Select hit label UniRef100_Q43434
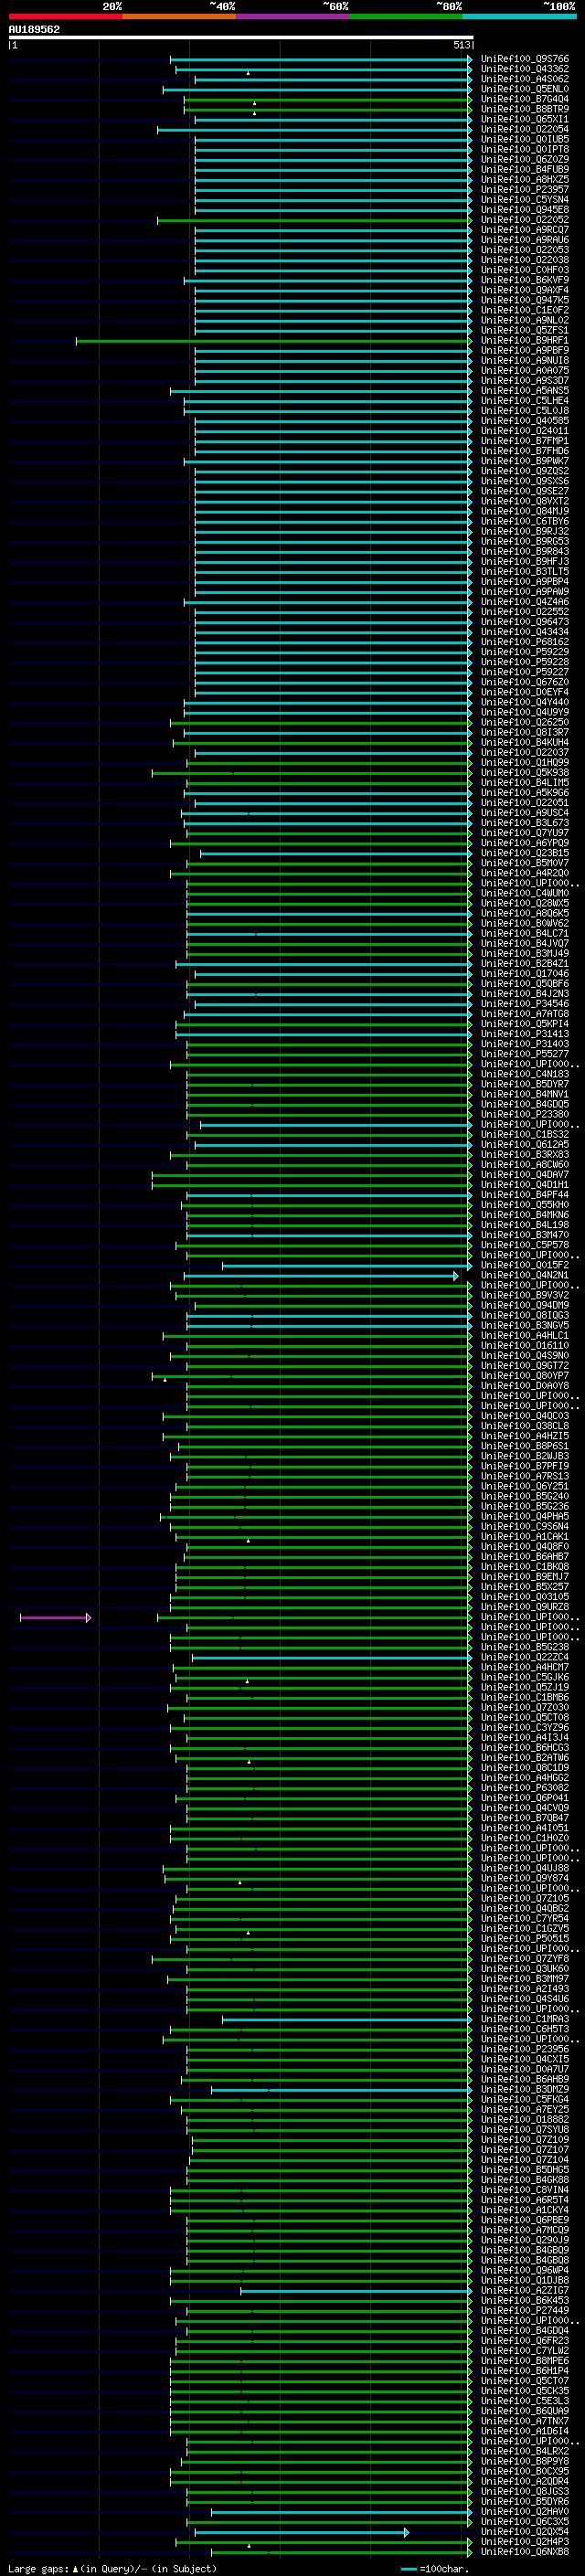Image resolution: width=585 pixels, height=2576 pixels. 524,632
